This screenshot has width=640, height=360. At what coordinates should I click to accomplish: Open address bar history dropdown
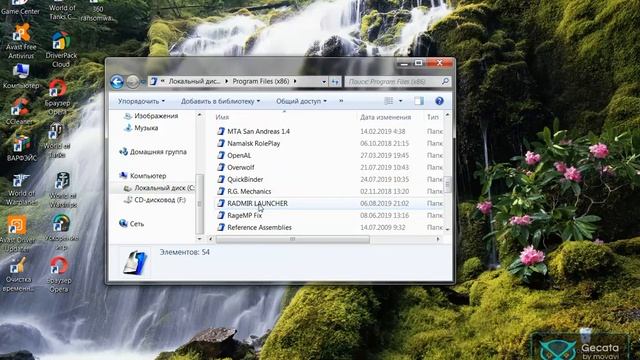click(324, 82)
